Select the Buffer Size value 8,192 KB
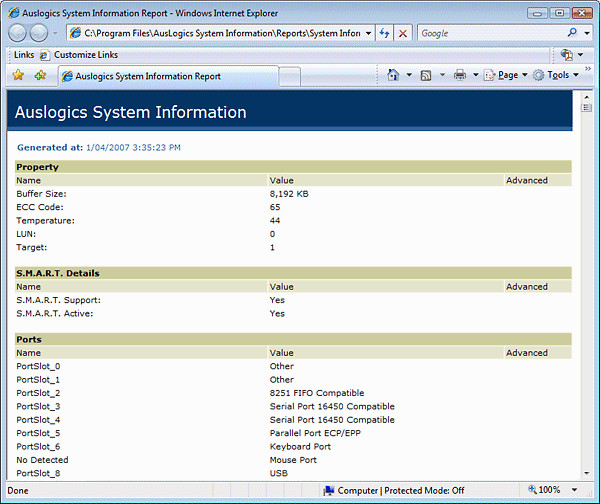Screen dimensions: 600x504 coord(289,194)
